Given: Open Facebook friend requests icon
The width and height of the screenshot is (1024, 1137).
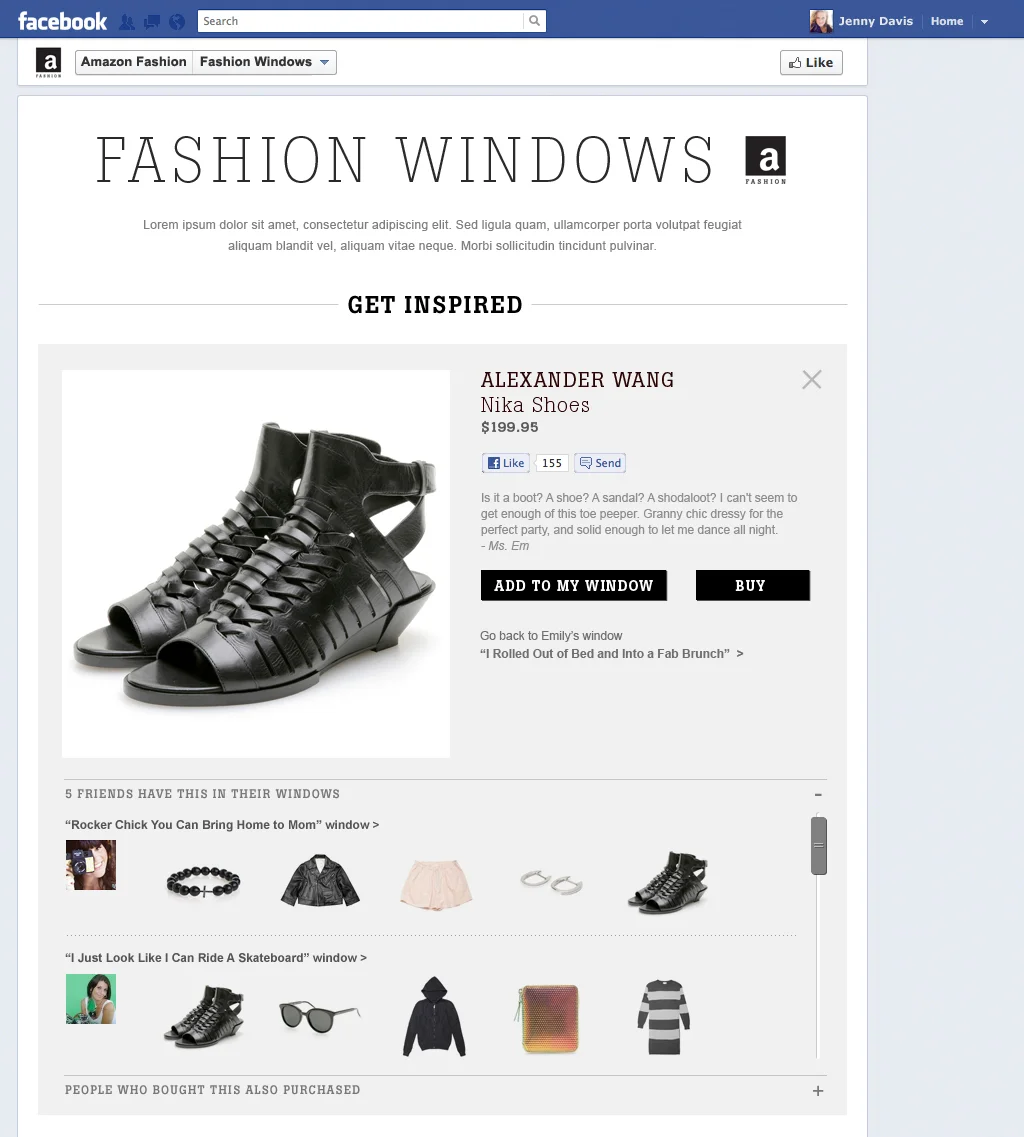Looking at the screenshot, I should pyautogui.click(x=127, y=22).
